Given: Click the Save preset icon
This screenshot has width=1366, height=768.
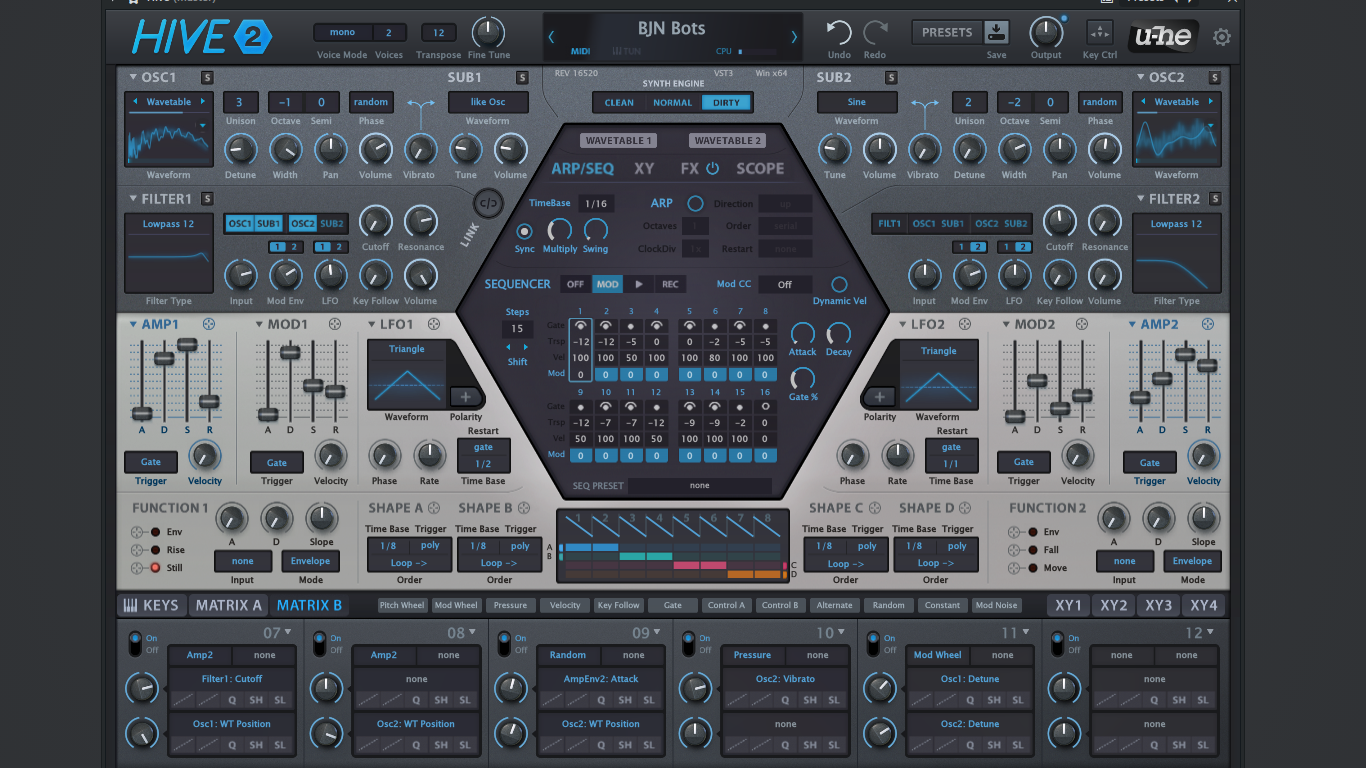Looking at the screenshot, I should pyautogui.click(x=996, y=31).
